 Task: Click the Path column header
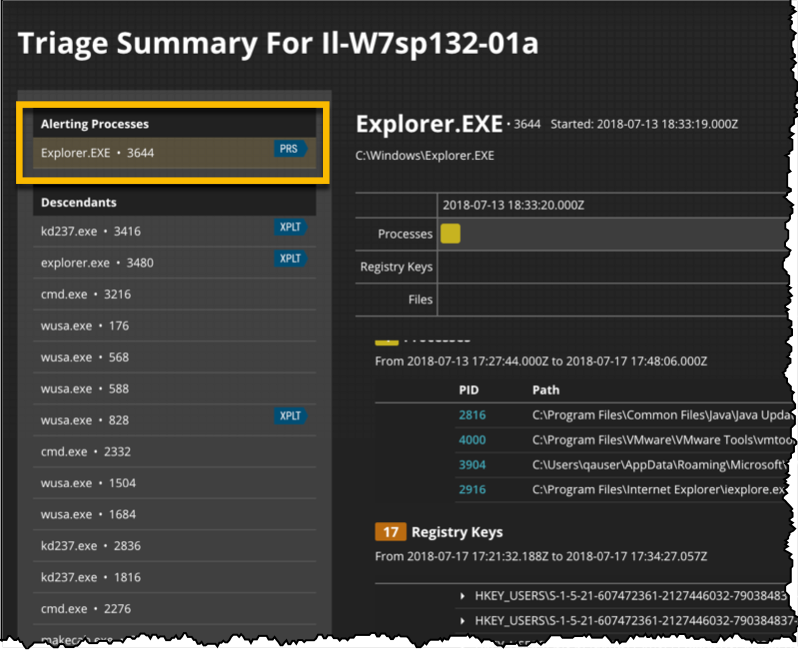546,390
